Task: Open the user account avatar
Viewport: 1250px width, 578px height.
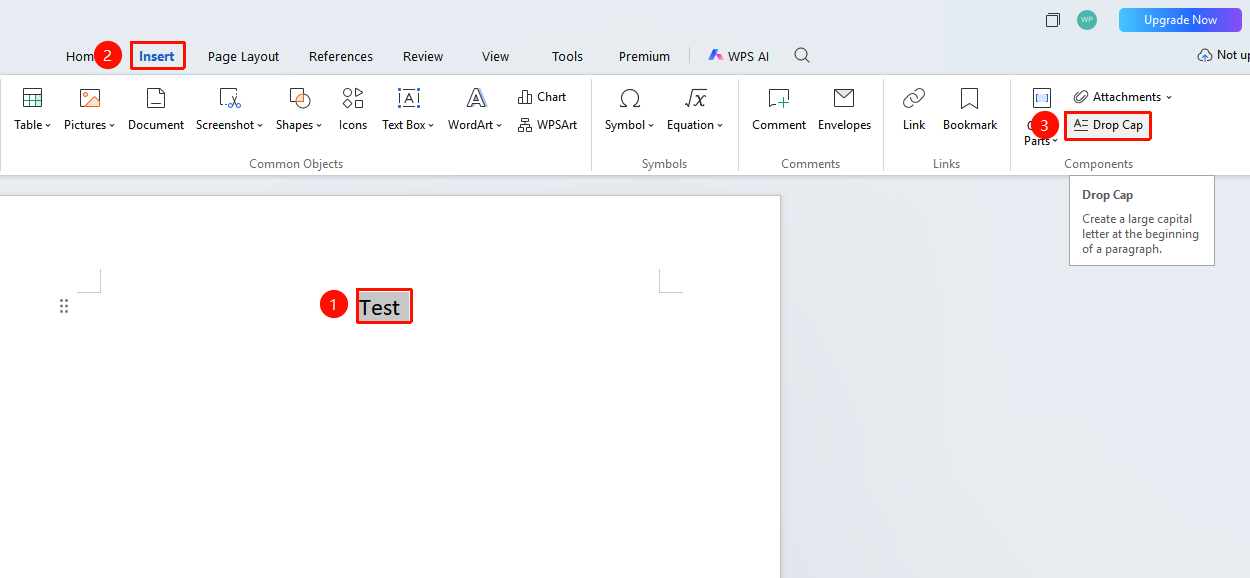Action: (1086, 20)
